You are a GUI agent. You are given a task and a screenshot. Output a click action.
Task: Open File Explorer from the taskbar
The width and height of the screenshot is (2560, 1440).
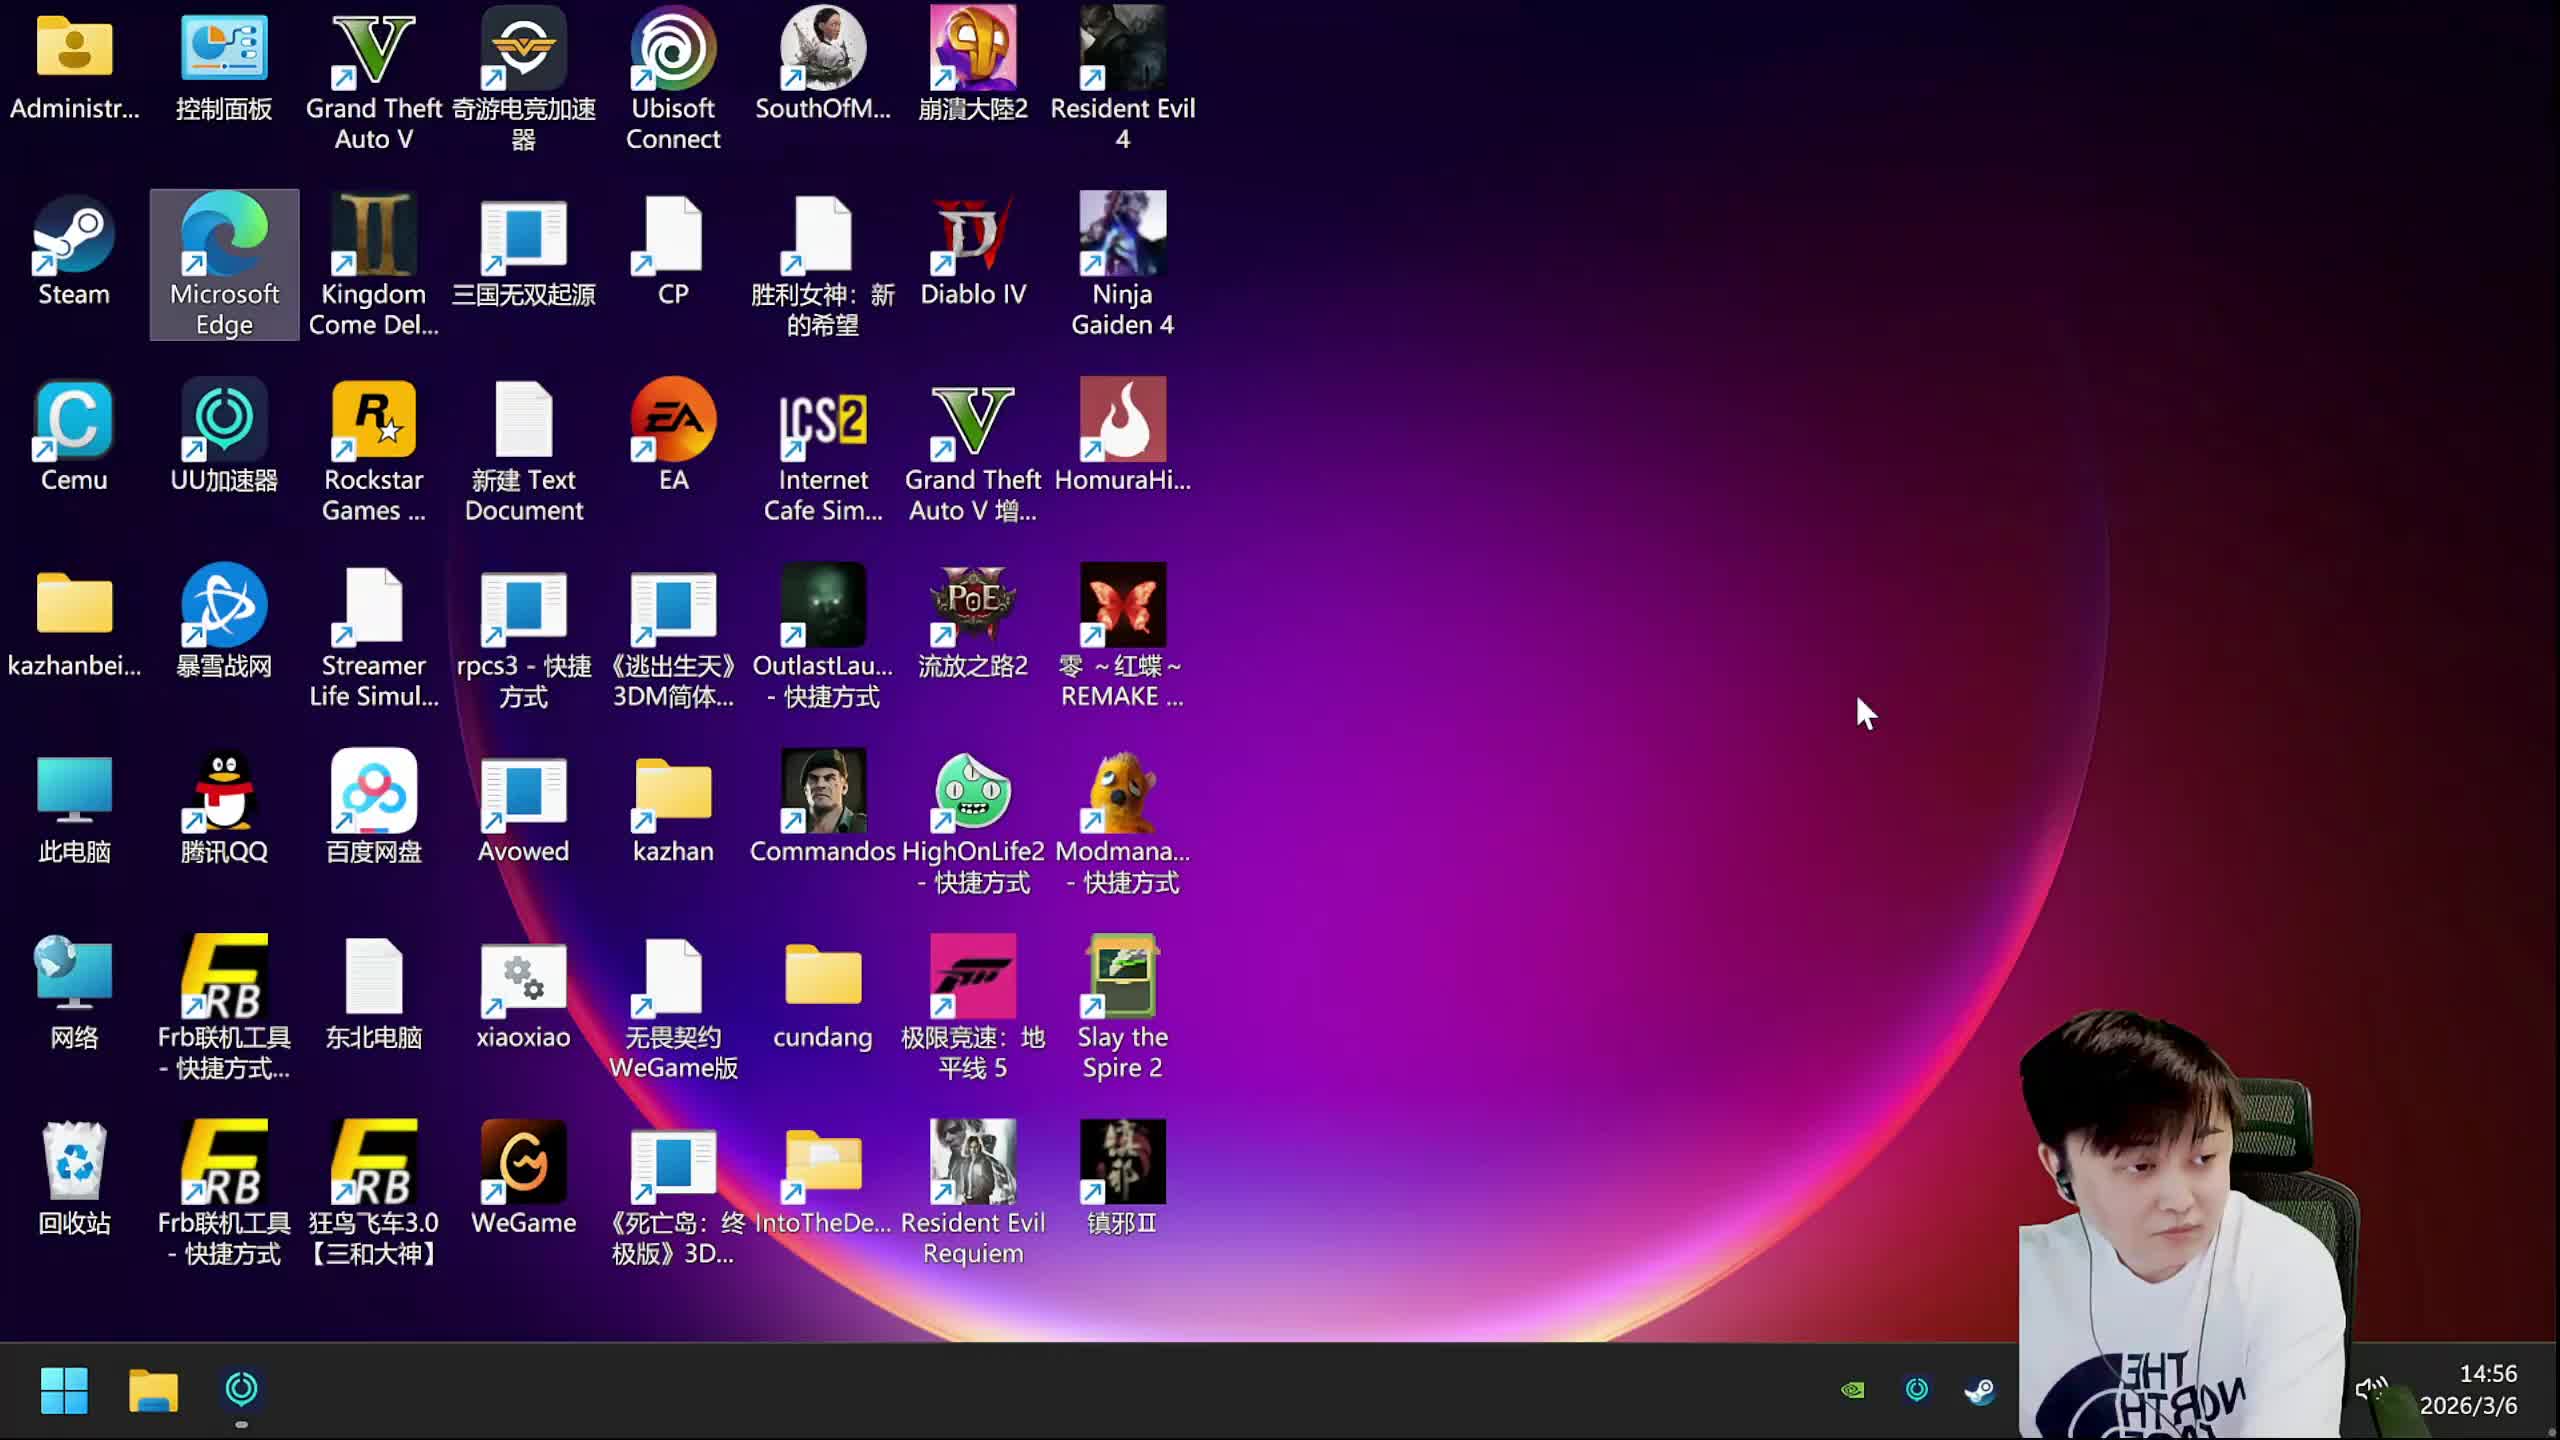[x=153, y=1391]
